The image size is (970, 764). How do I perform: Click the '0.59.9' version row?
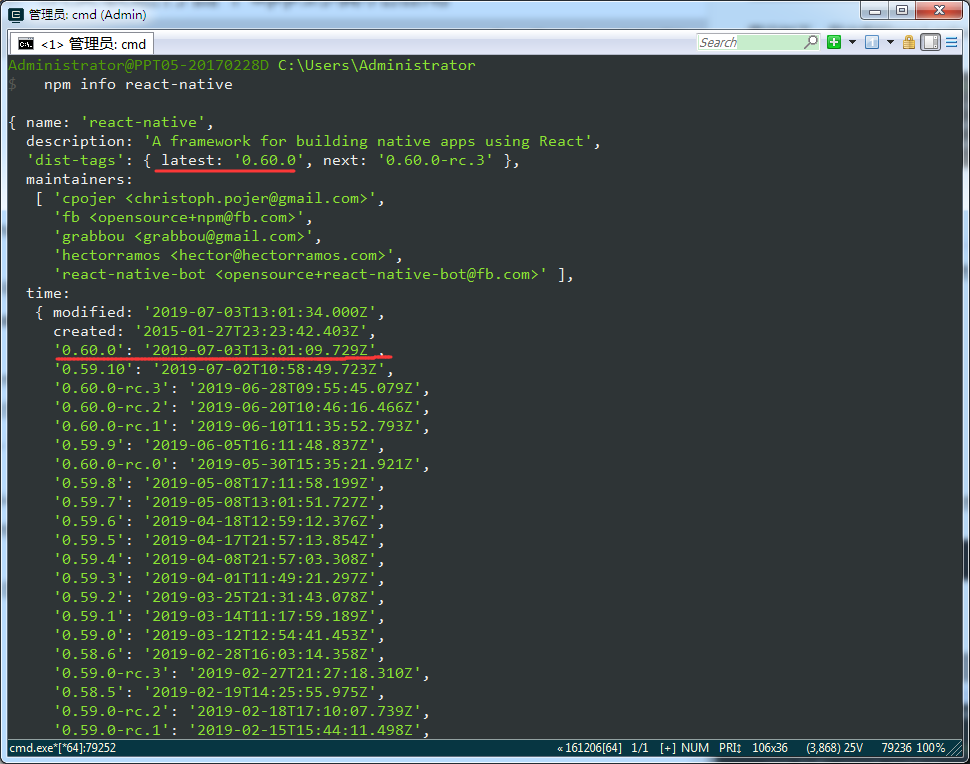[220, 445]
